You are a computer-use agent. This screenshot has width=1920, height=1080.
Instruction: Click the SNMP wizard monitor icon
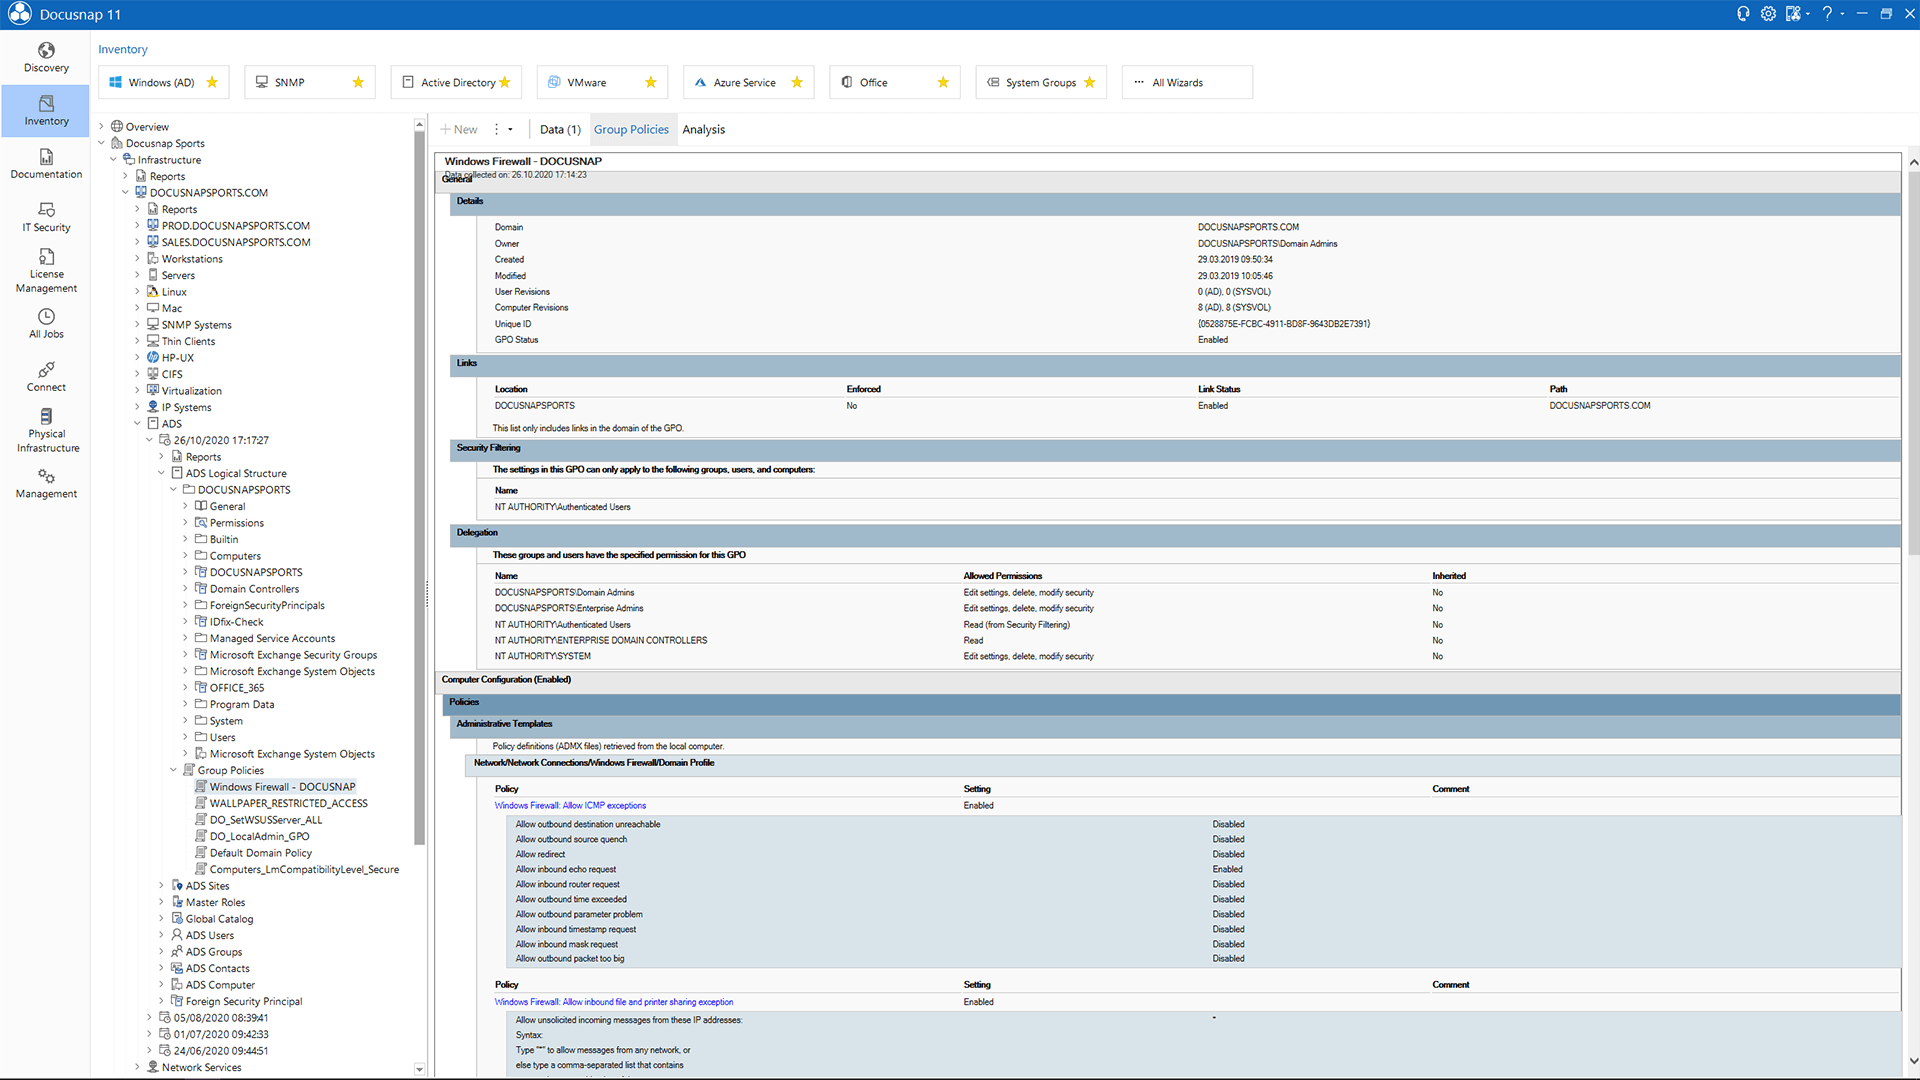tap(262, 83)
